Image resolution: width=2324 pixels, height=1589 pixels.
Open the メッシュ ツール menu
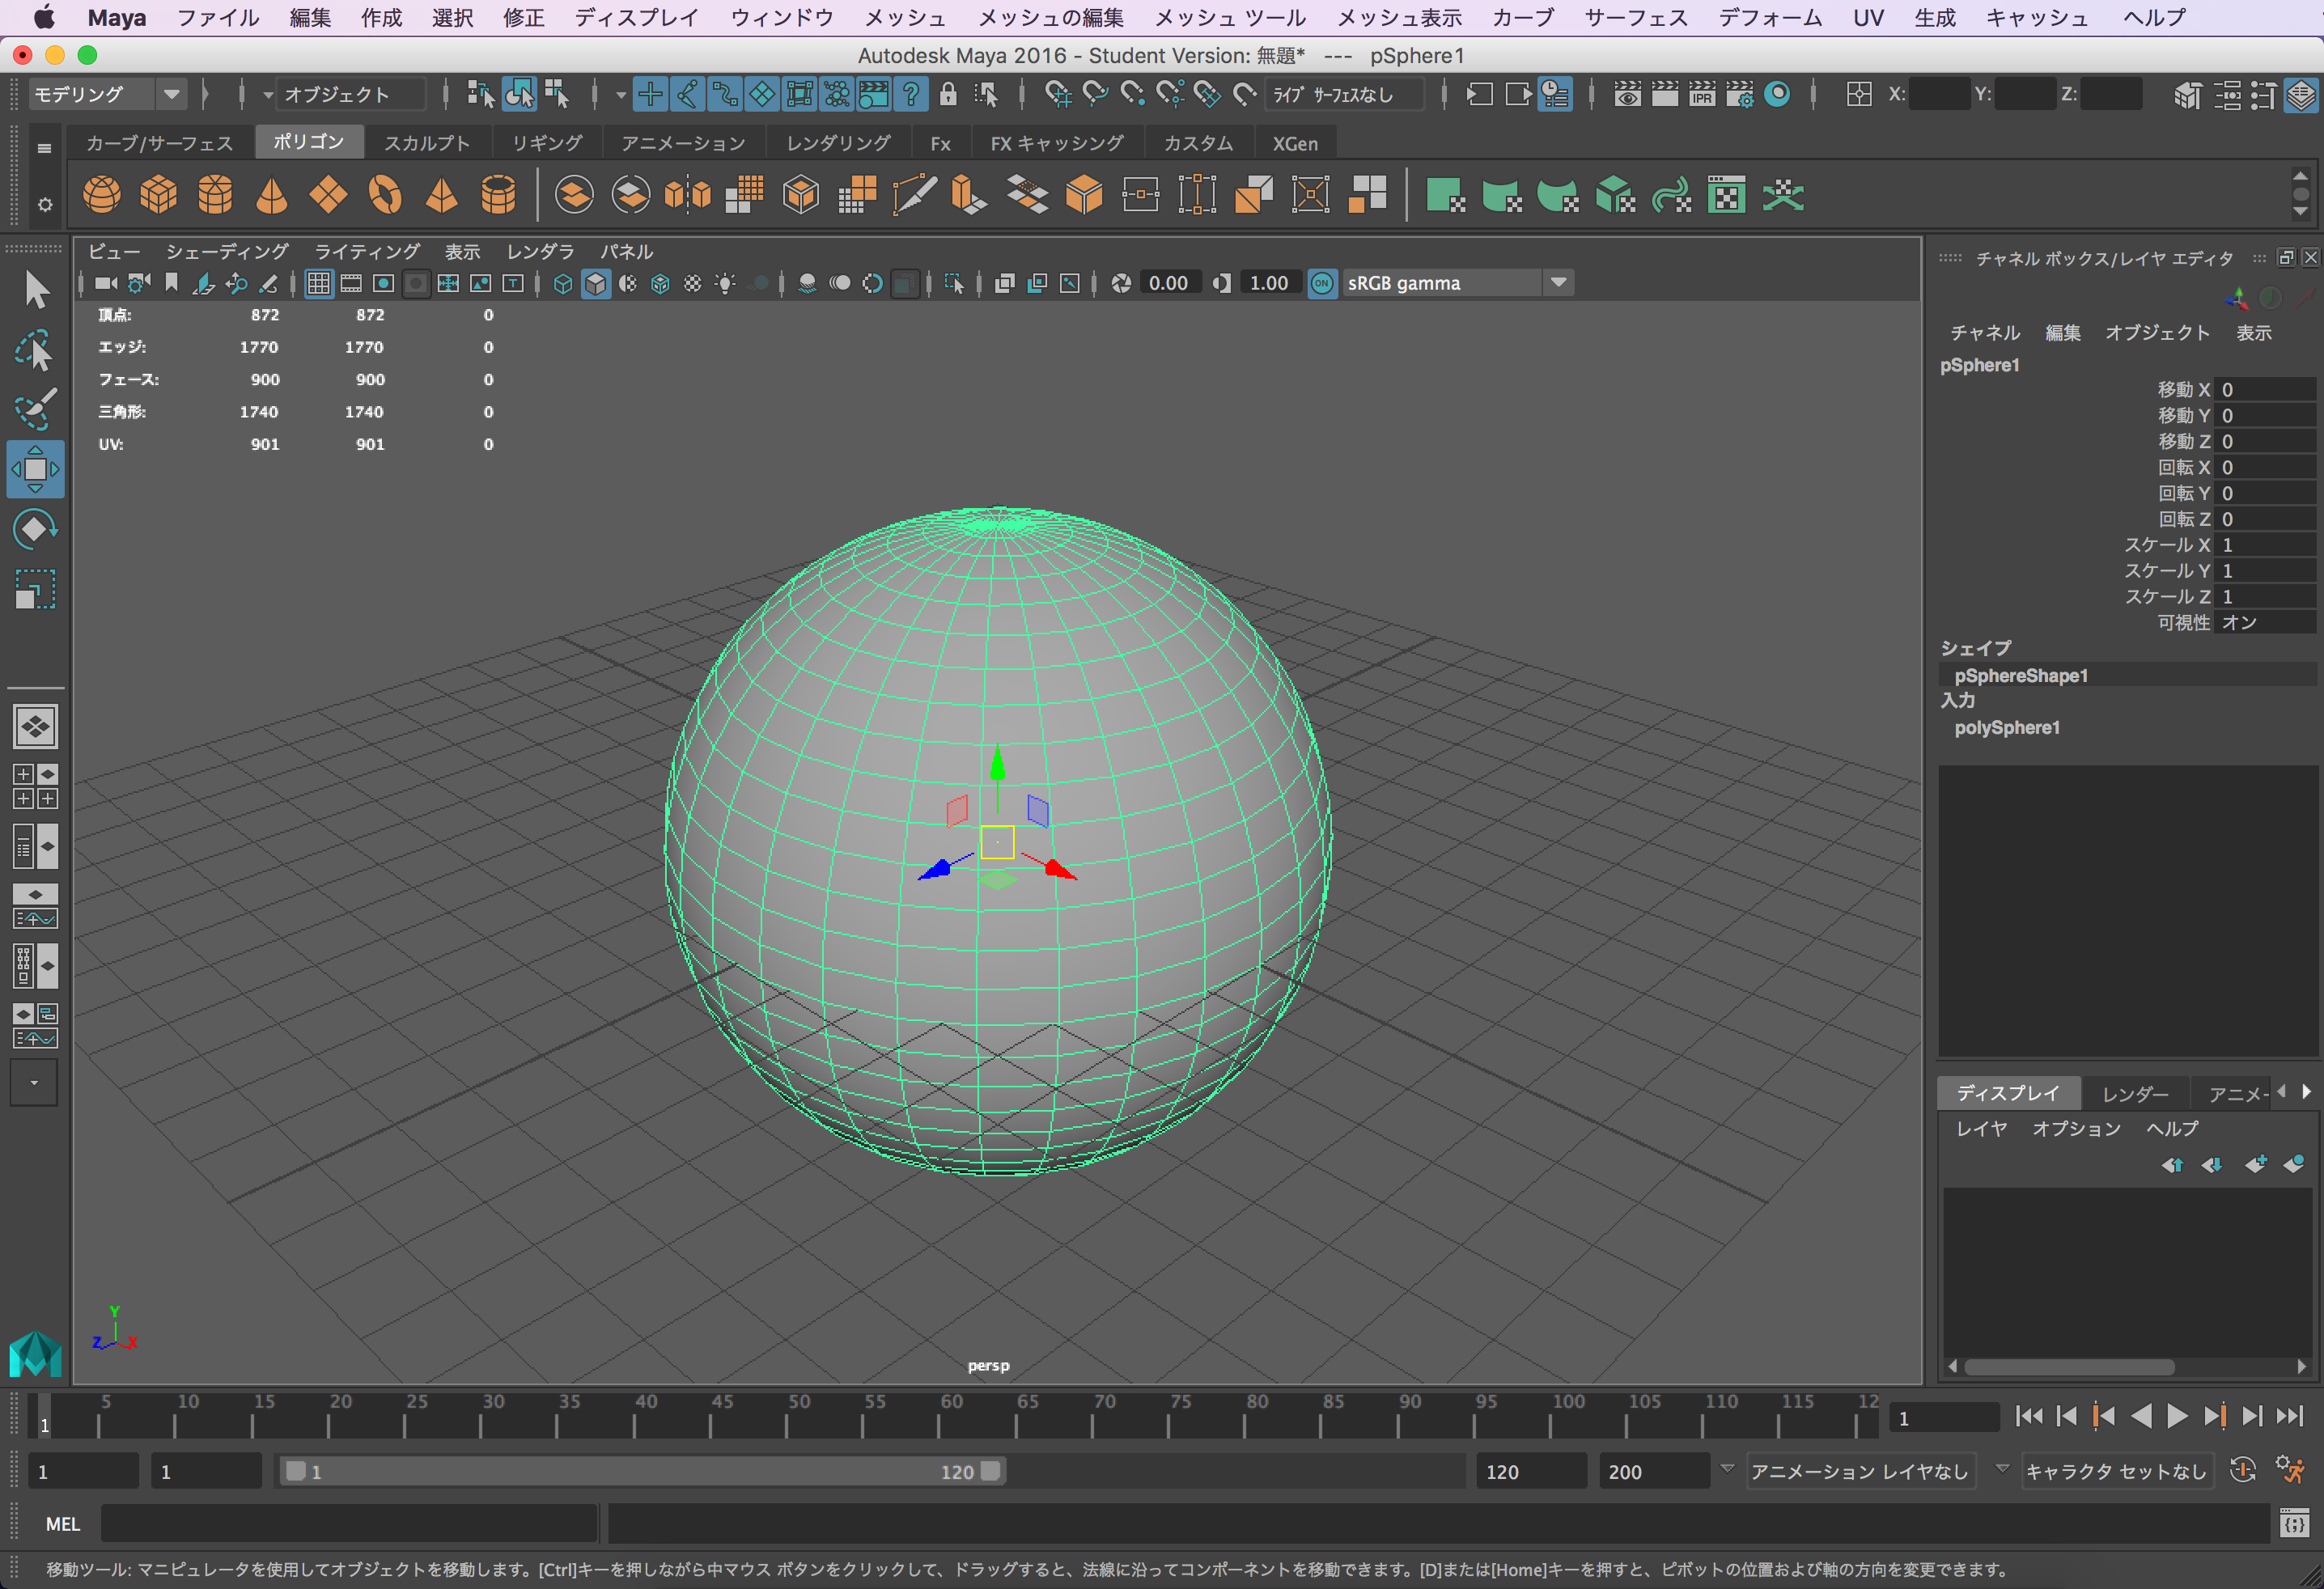click(x=1229, y=18)
